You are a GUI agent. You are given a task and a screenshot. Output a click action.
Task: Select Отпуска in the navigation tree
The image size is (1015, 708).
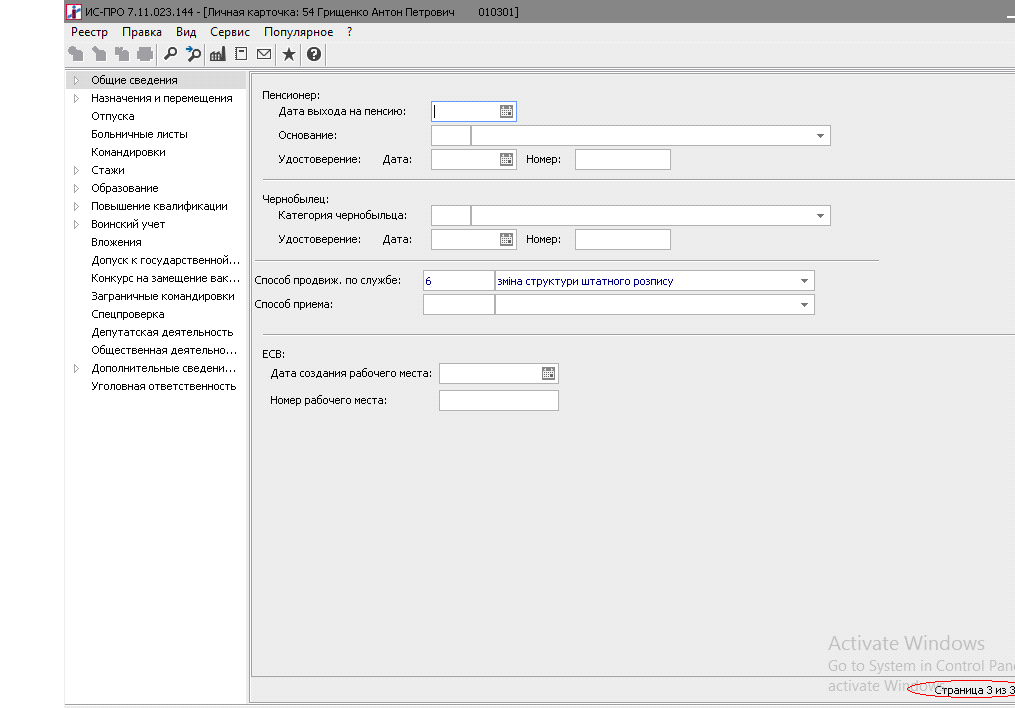113,116
